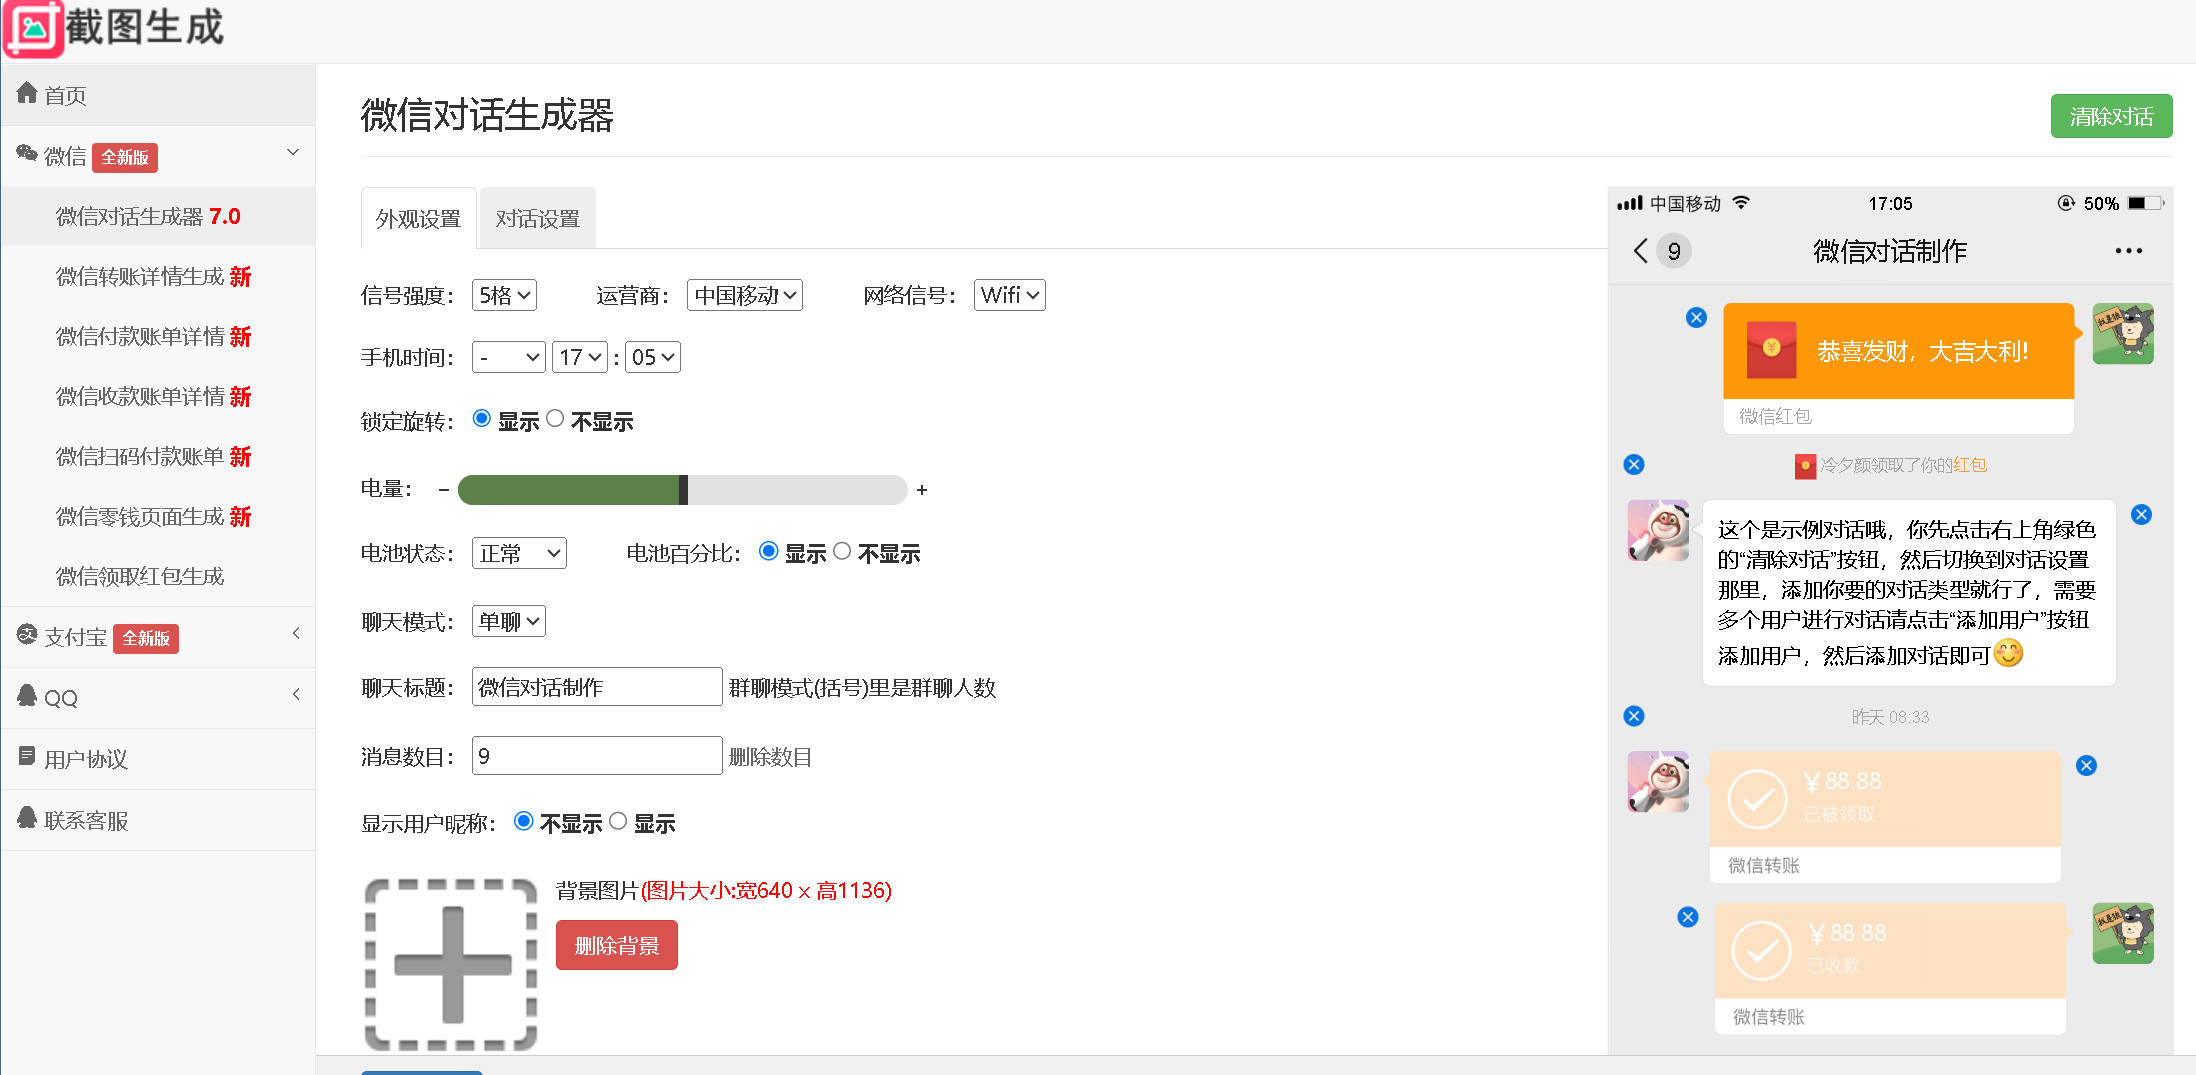Click the back arrow in phone preview header

coord(1640,251)
